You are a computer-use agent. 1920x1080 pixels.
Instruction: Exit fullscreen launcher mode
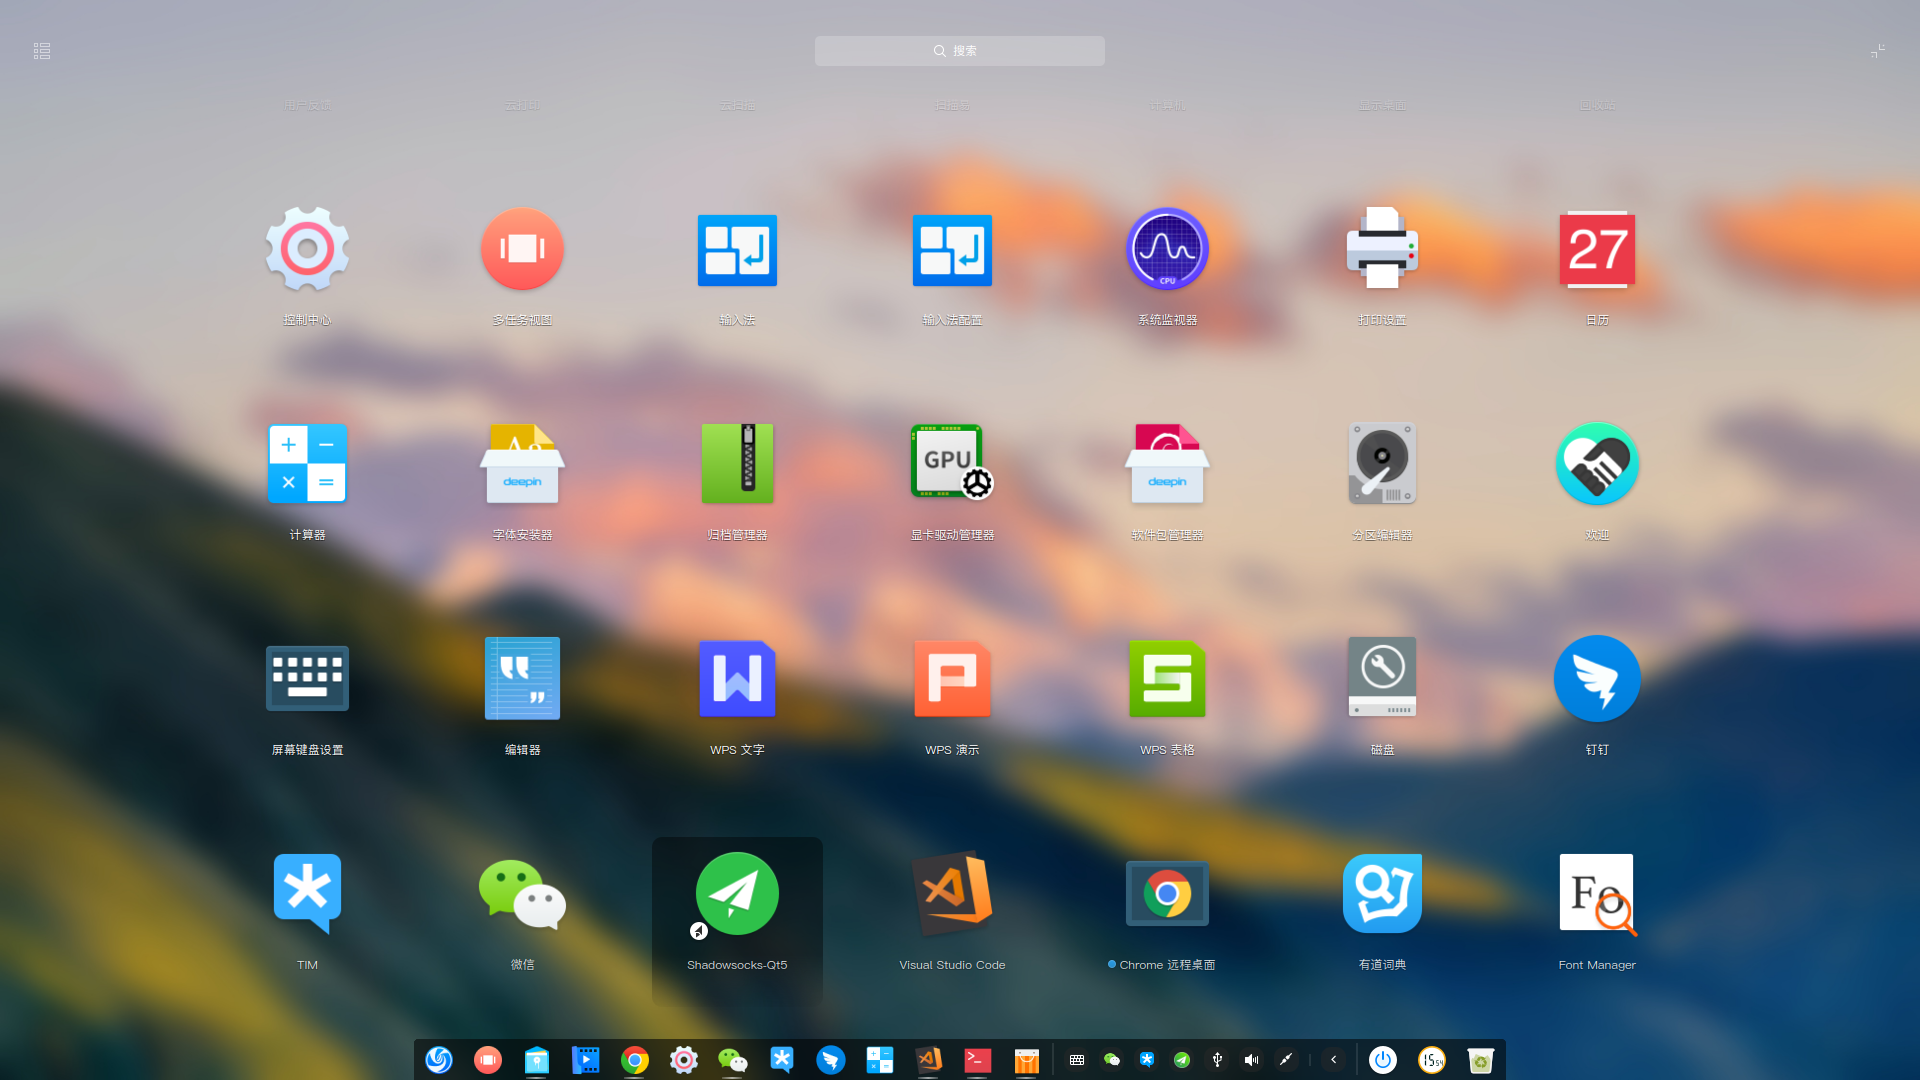(x=1878, y=51)
